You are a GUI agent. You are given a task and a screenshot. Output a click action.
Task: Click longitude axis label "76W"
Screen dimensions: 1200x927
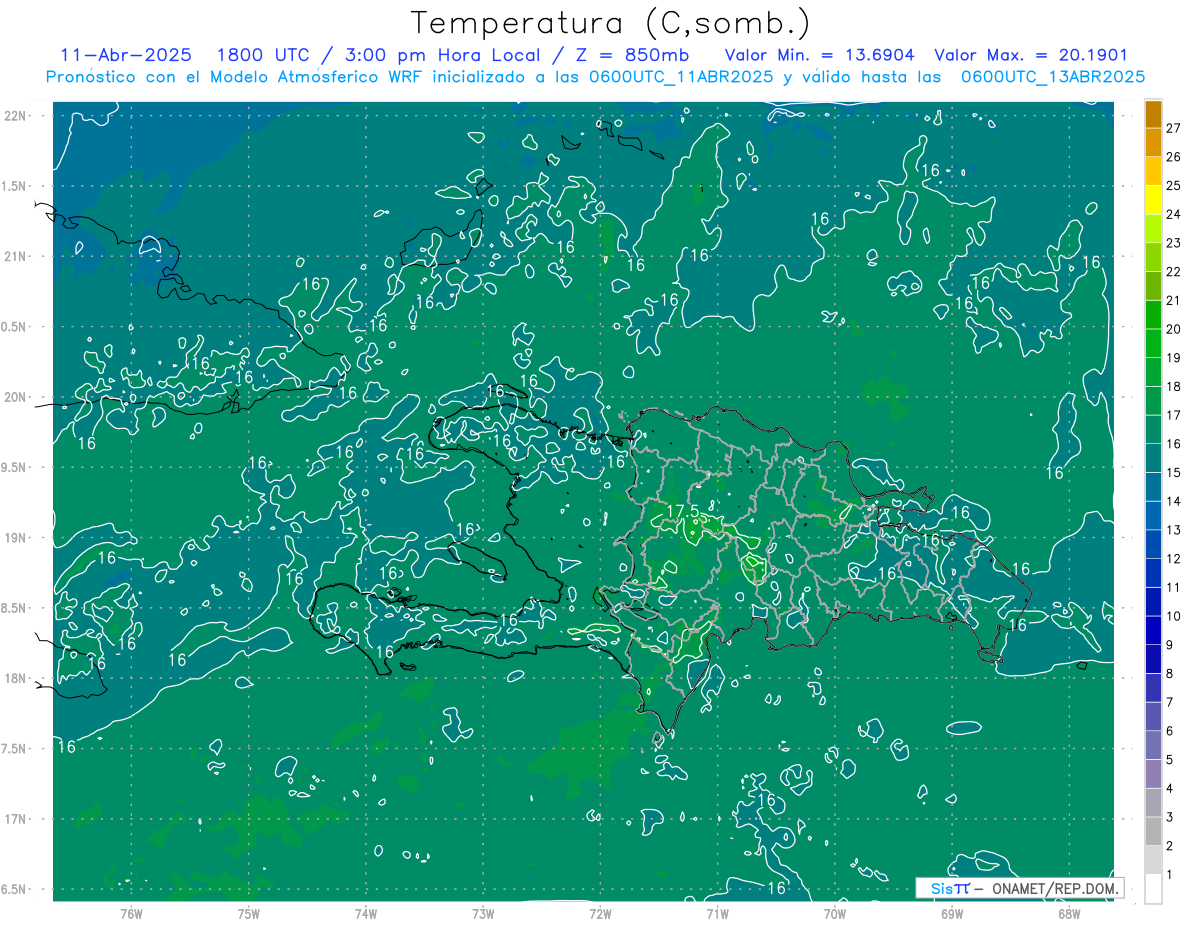[131, 913]
